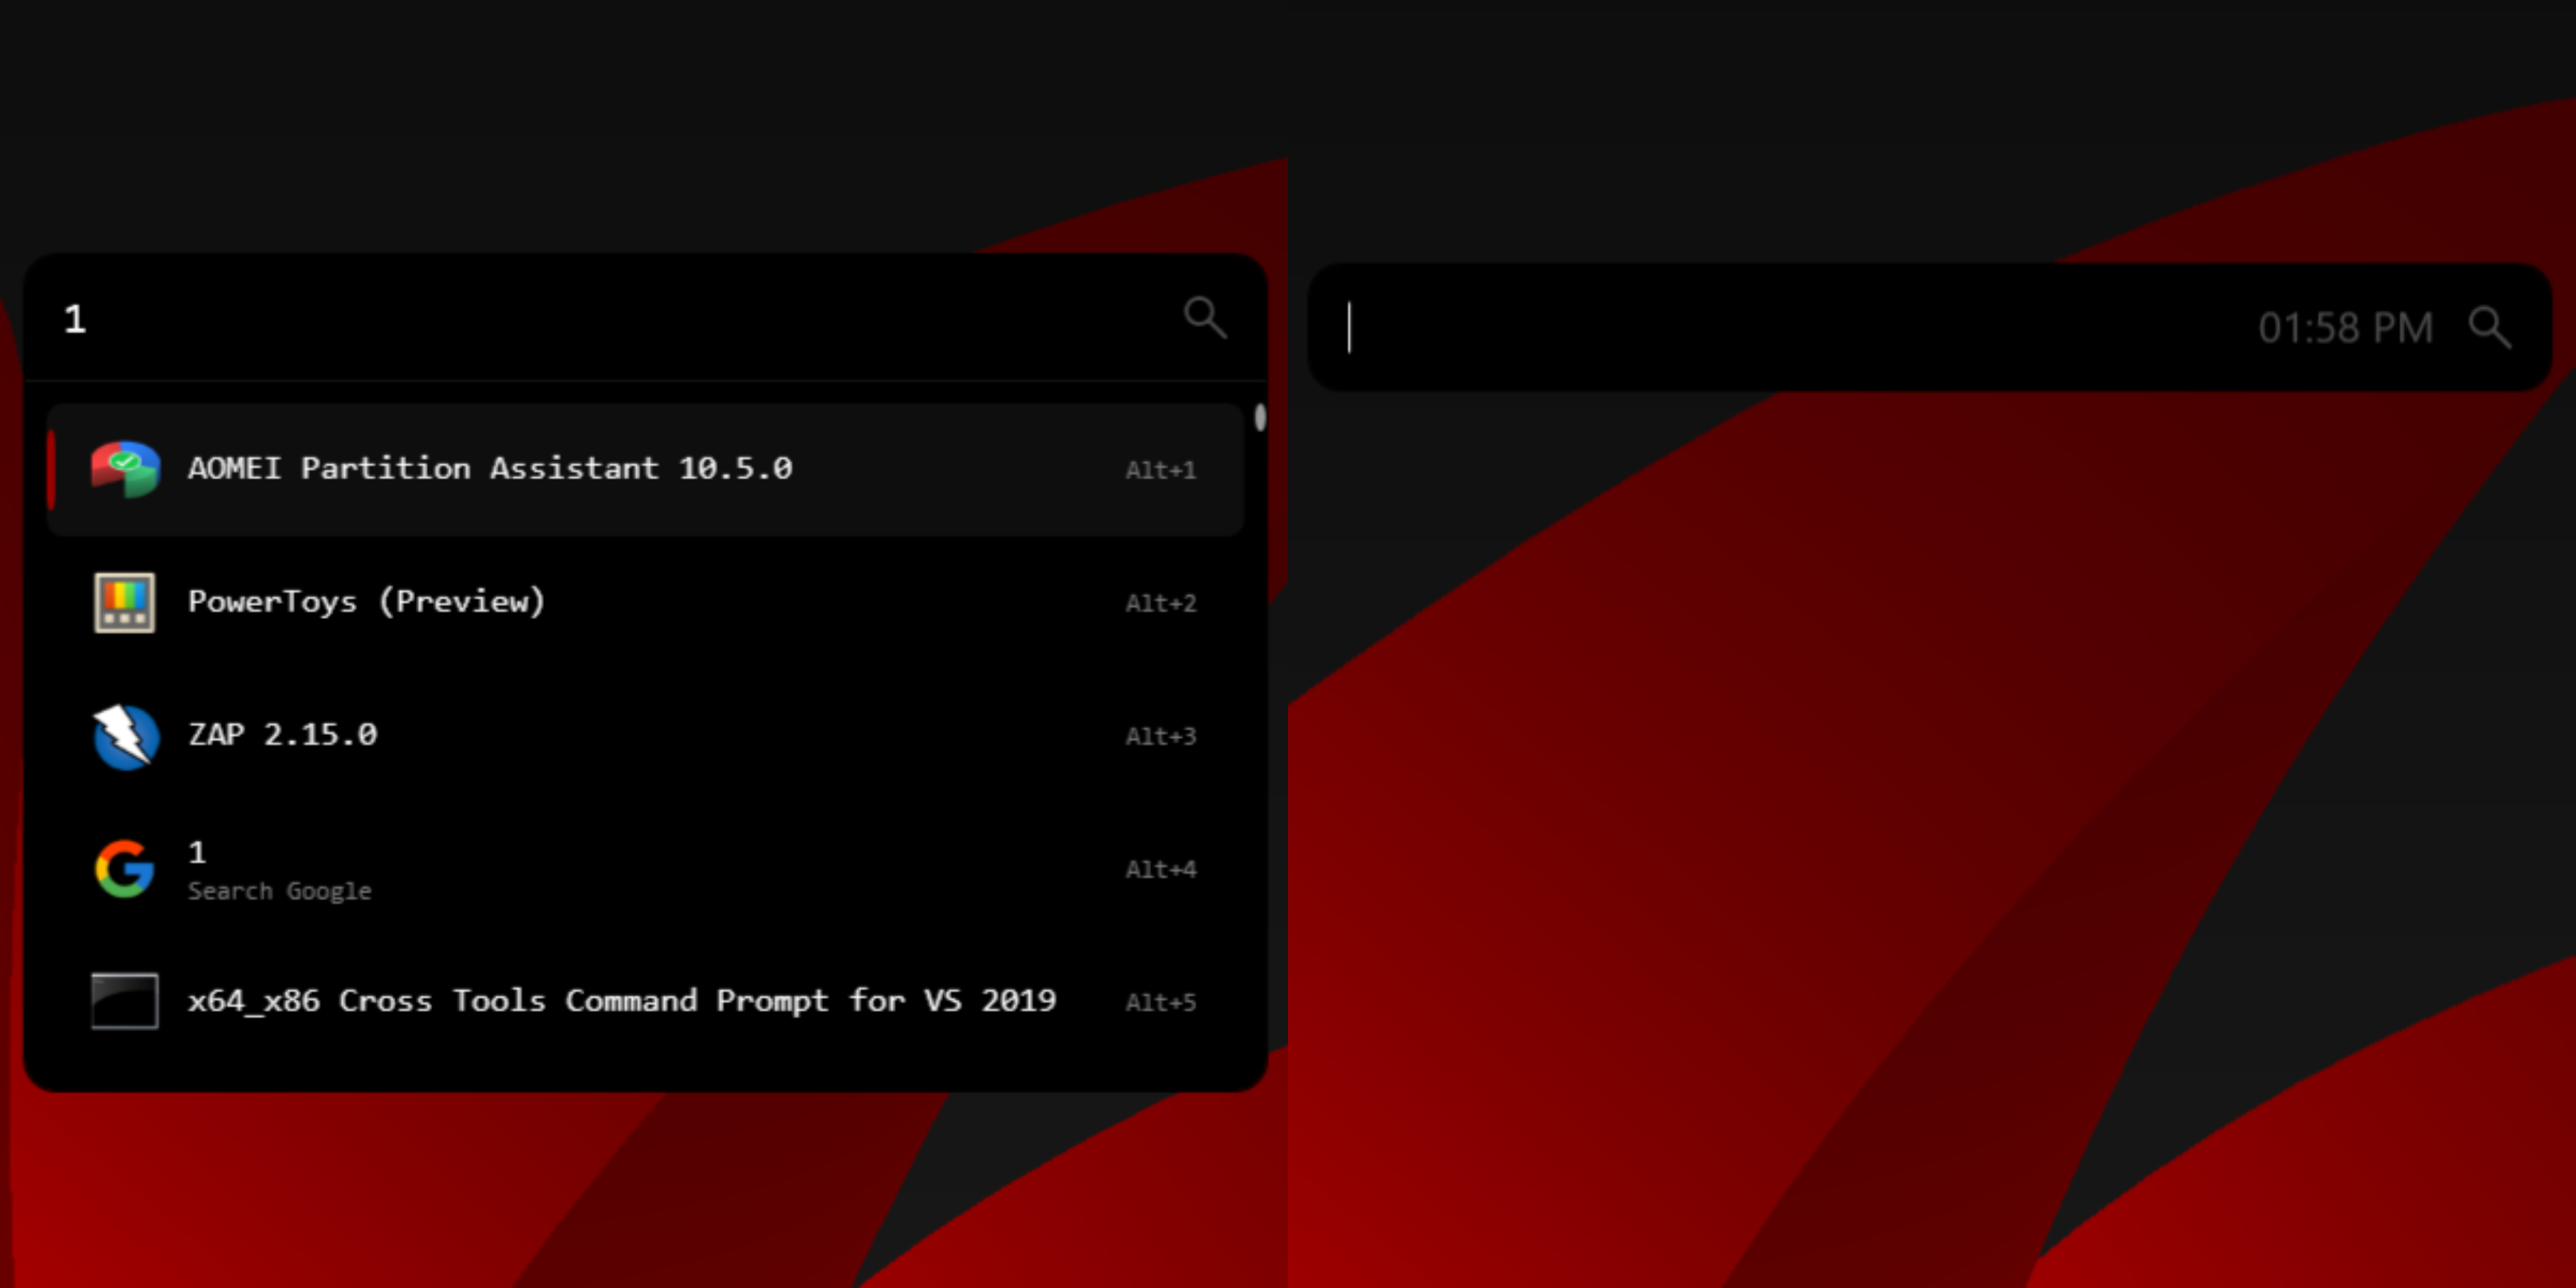Click the Command Prompt terminal icon
Screen dimensions: 2576x1288
(x=125, y=1000)
